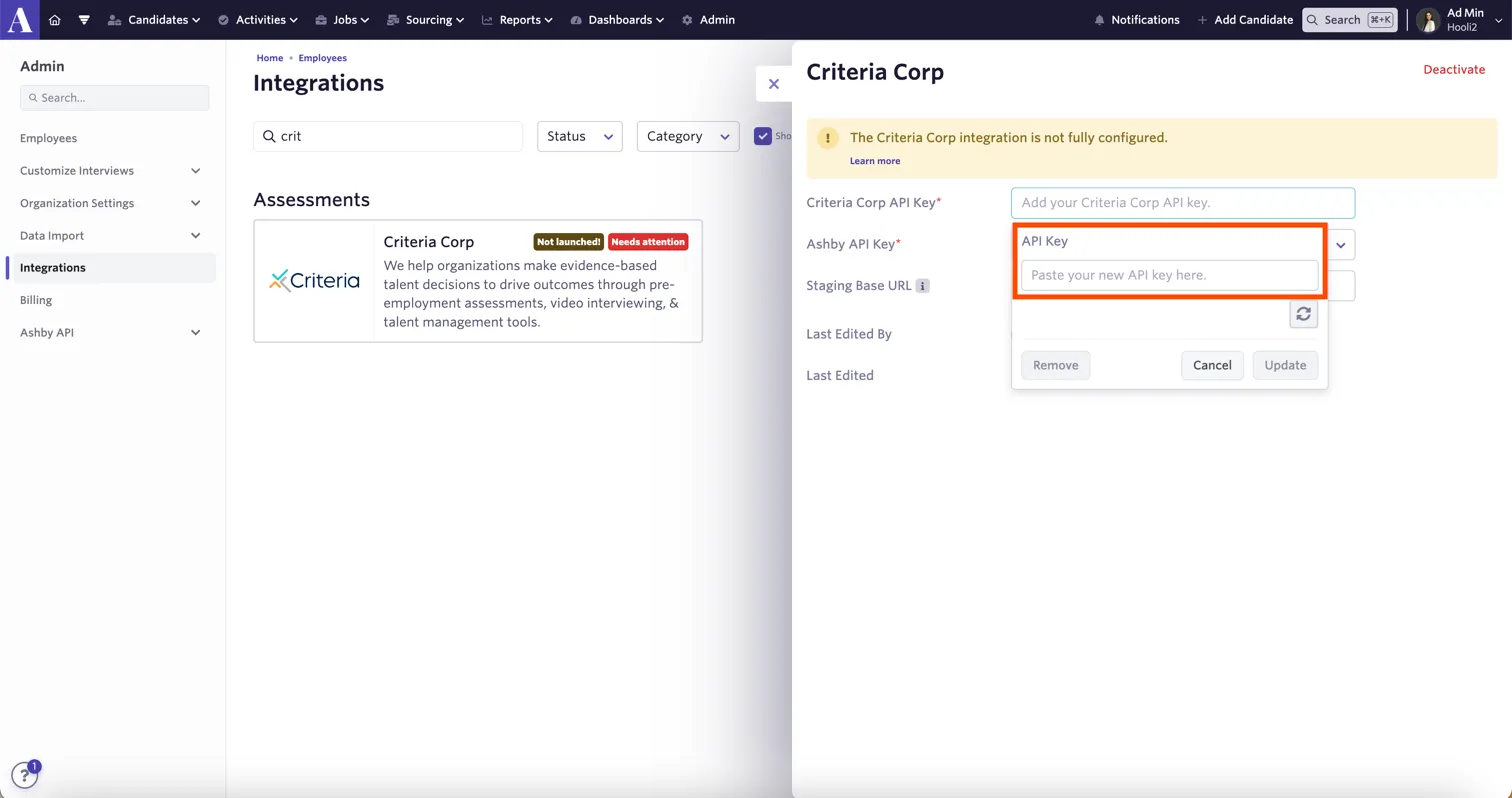Click the Home breadcrumb link
The width and height of the screenshot is (1512, 798).
coord(270,58)
